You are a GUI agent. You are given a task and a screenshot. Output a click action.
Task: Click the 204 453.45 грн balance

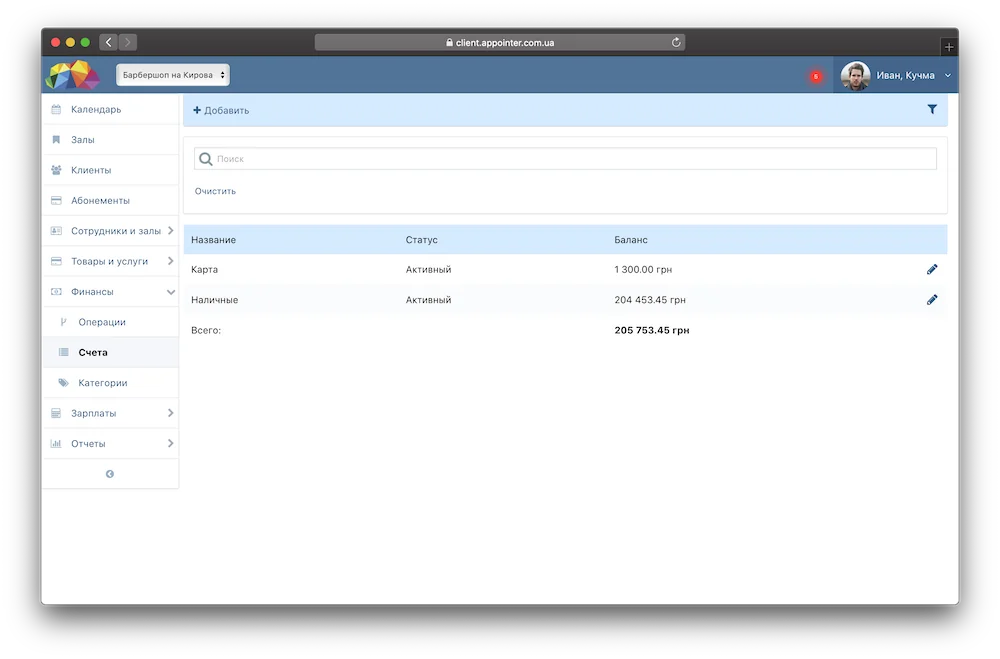[x=650, y=300]
